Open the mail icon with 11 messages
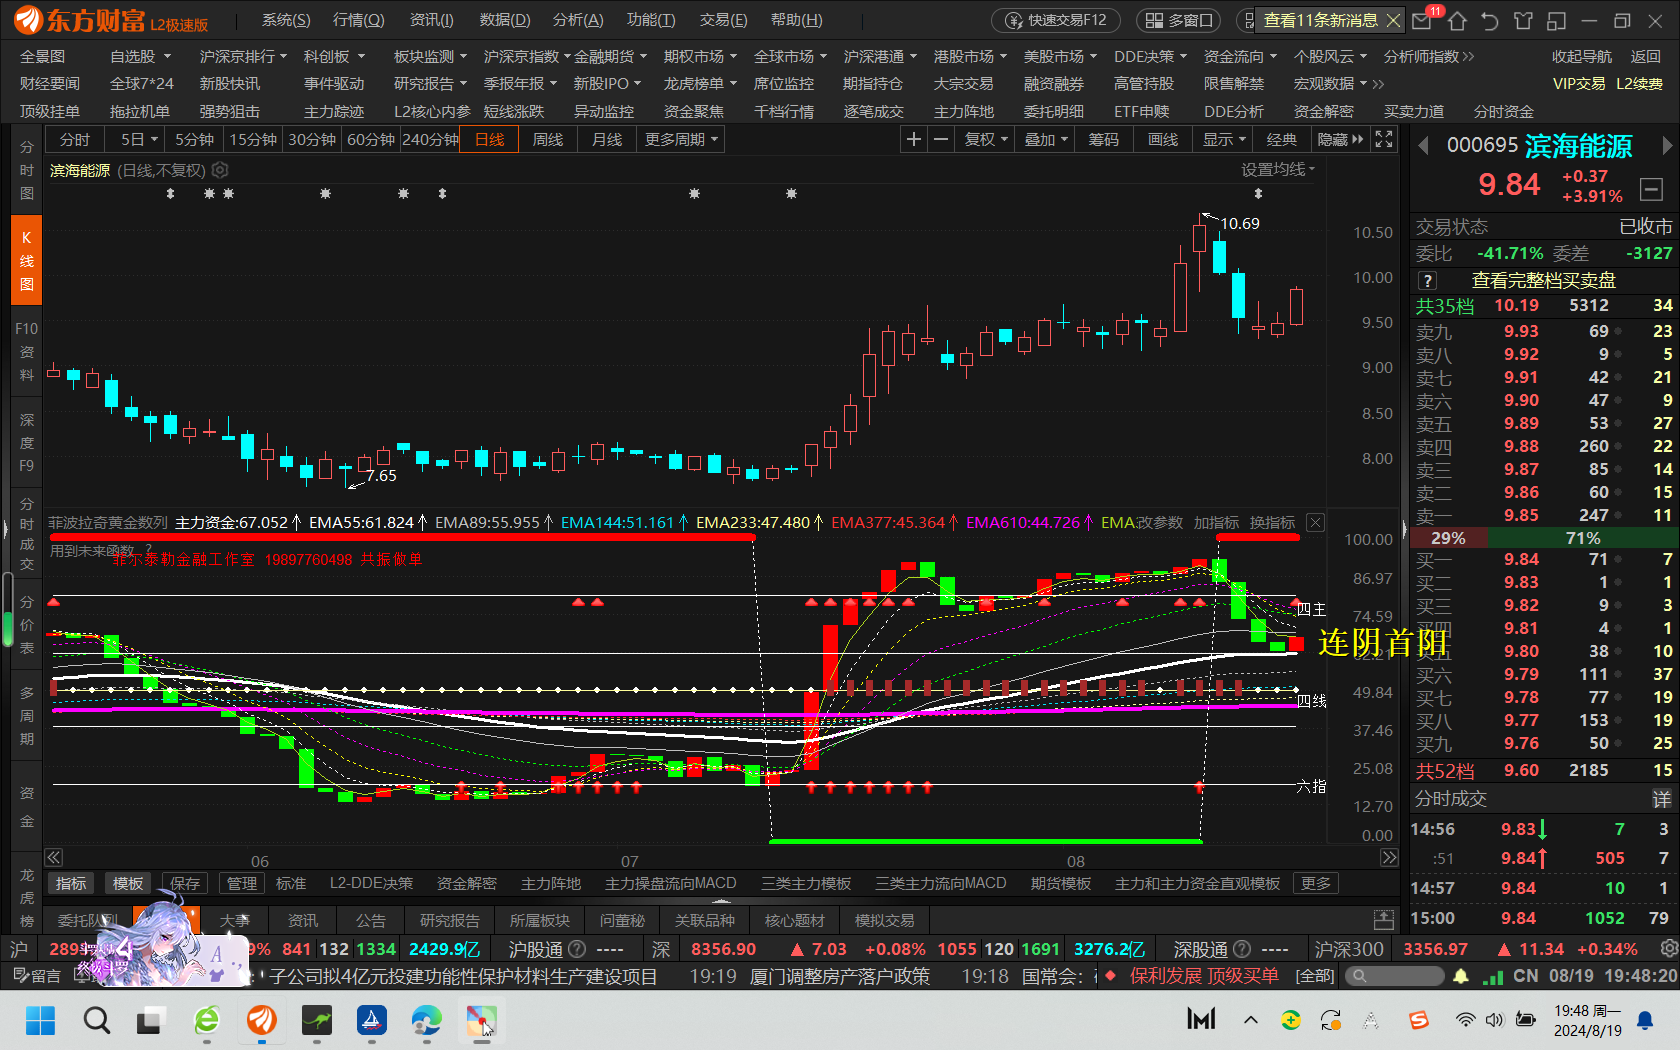1680x1050 pixels. pyautogui.click(x=1423, y=20)
